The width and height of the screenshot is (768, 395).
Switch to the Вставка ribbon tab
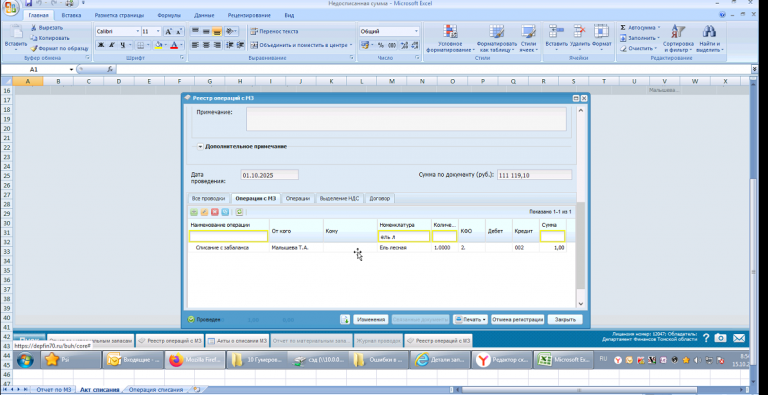pyautogui.click(x=72, y=15)
